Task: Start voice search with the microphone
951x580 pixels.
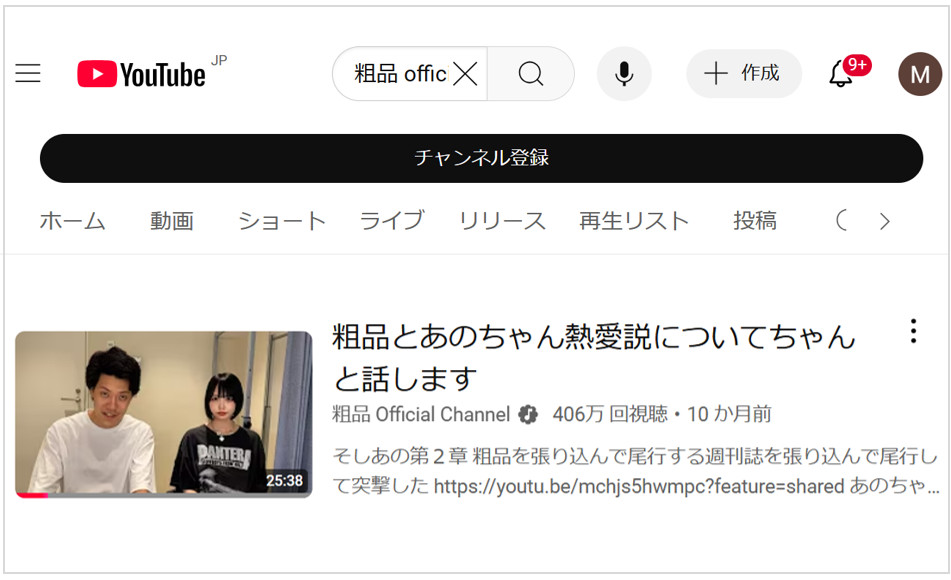Action: click(x=624, y=74)
